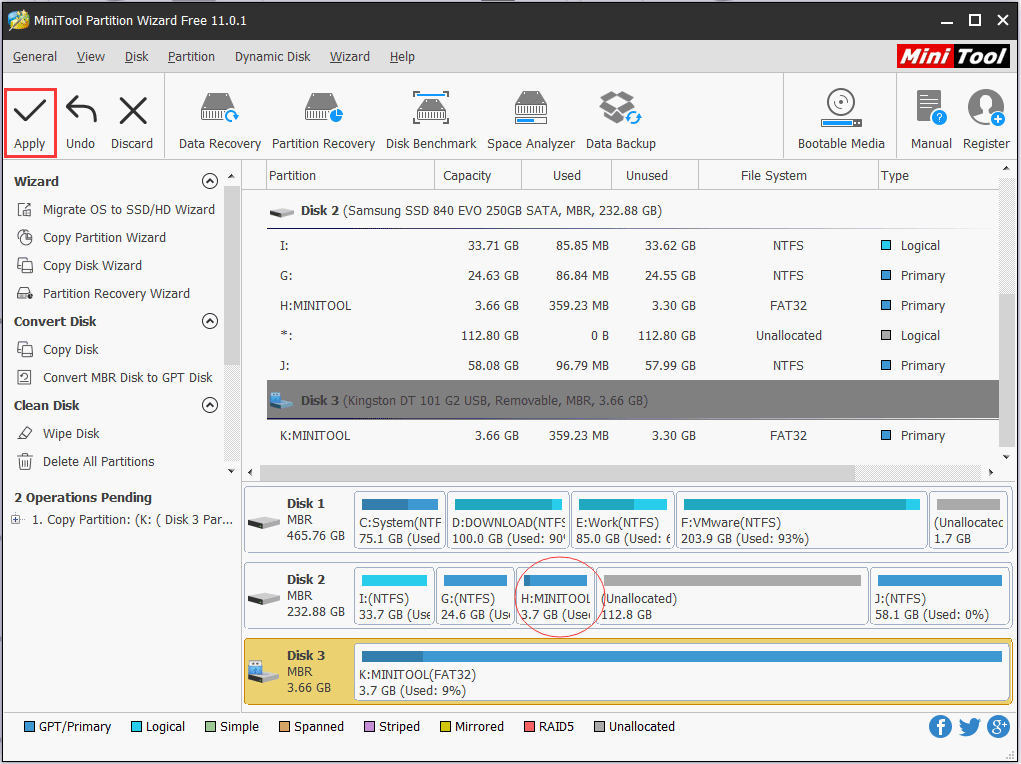Image resolution: width=1021 pixels, height=764 pixels.
Task: Select the I: partition row
Action: point(632,246)
